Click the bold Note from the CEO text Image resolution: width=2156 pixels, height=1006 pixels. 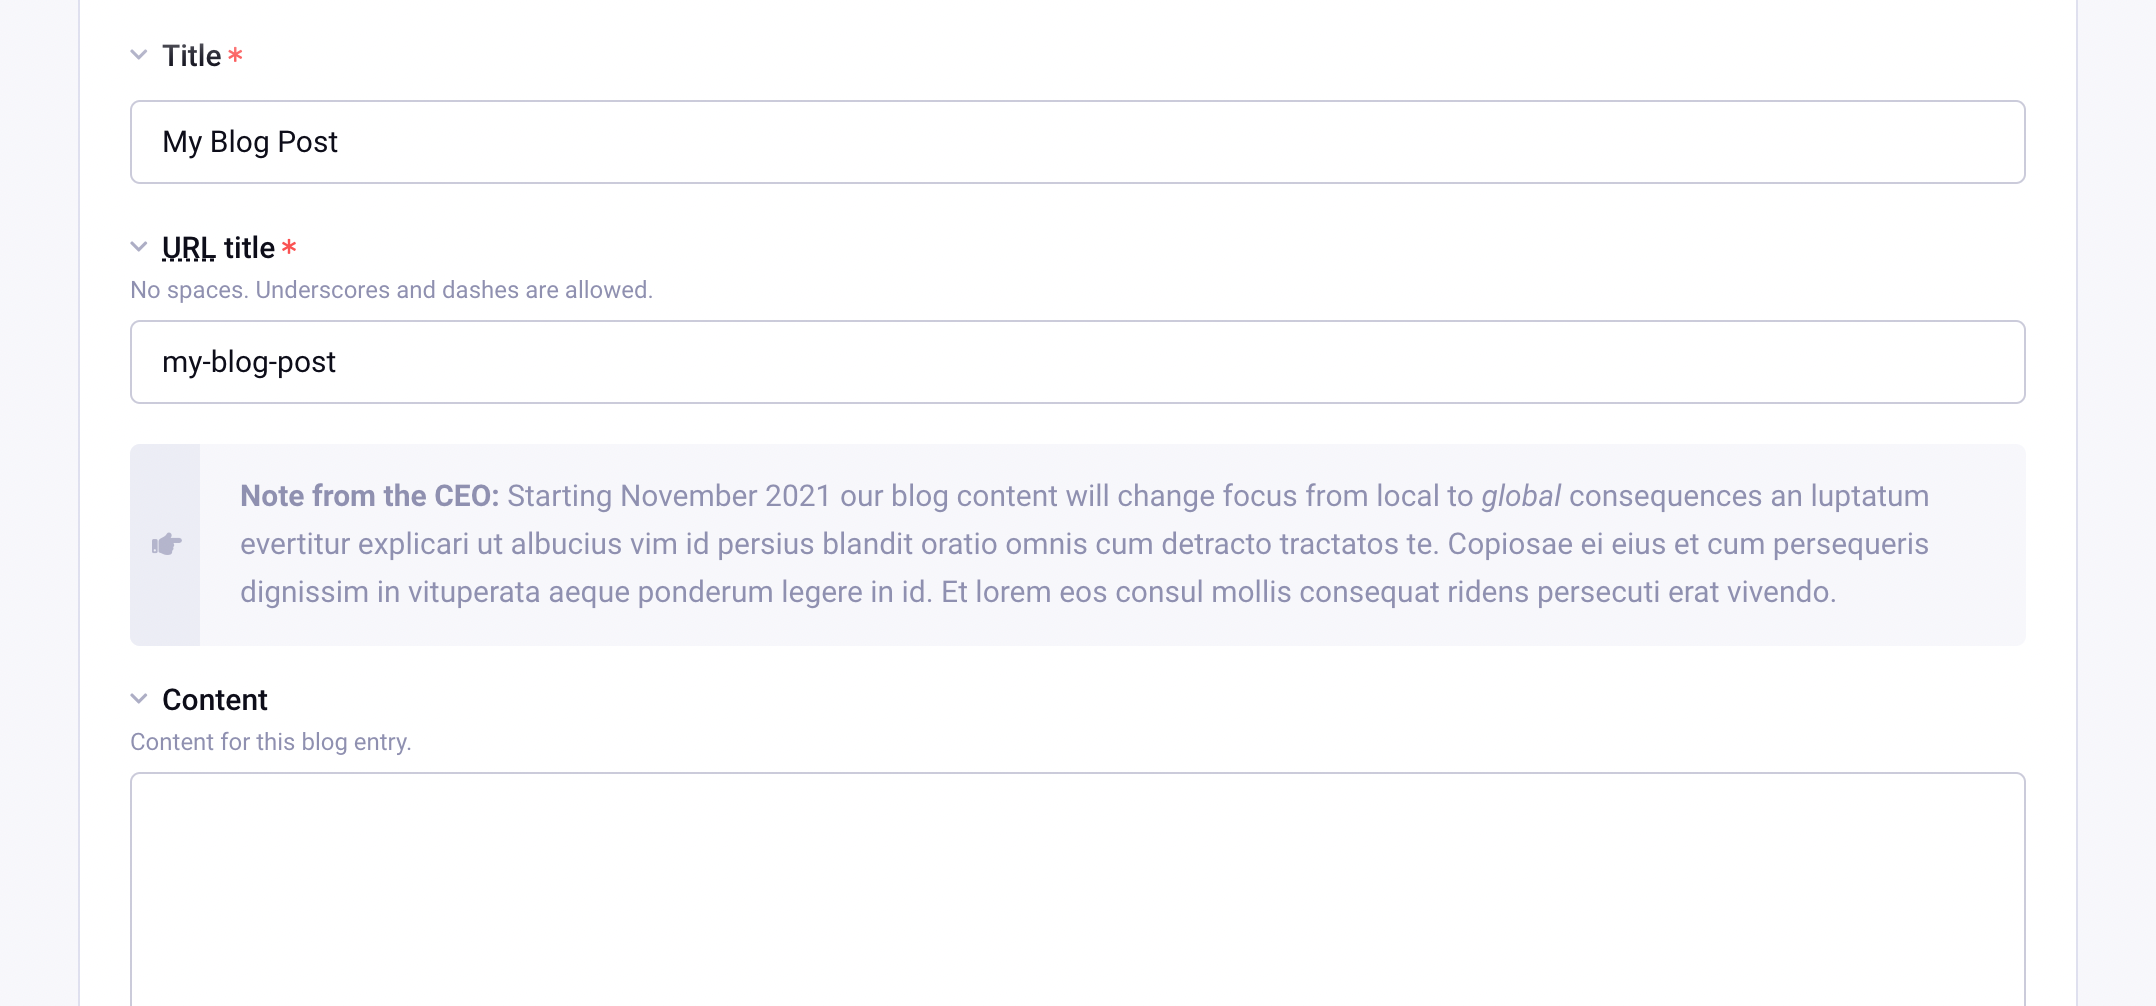pyautogui.click(x=370, y=496)
